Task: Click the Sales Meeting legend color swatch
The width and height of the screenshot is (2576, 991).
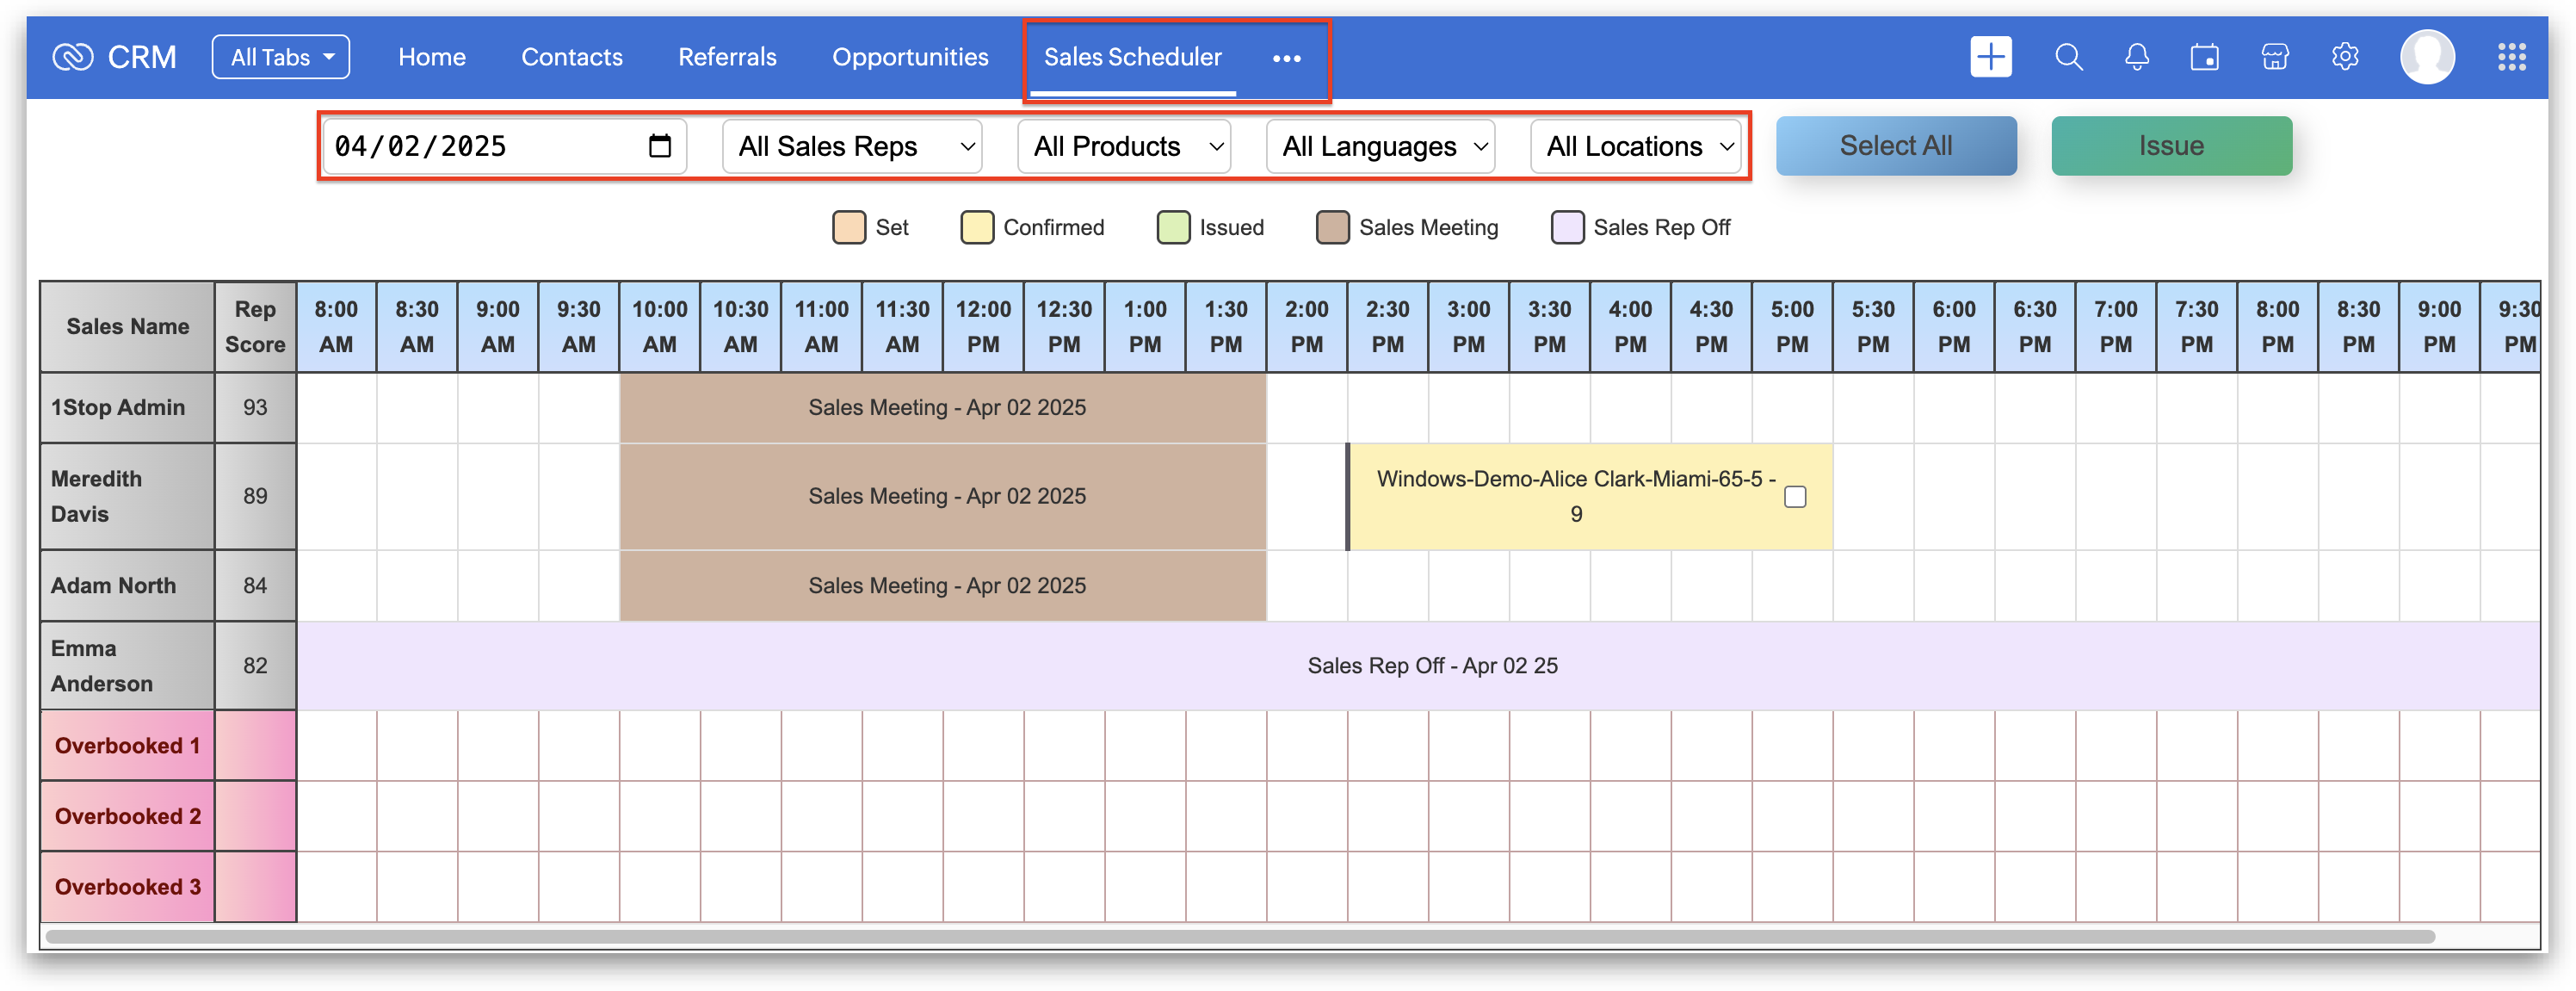Action: tap(1332, 227)
